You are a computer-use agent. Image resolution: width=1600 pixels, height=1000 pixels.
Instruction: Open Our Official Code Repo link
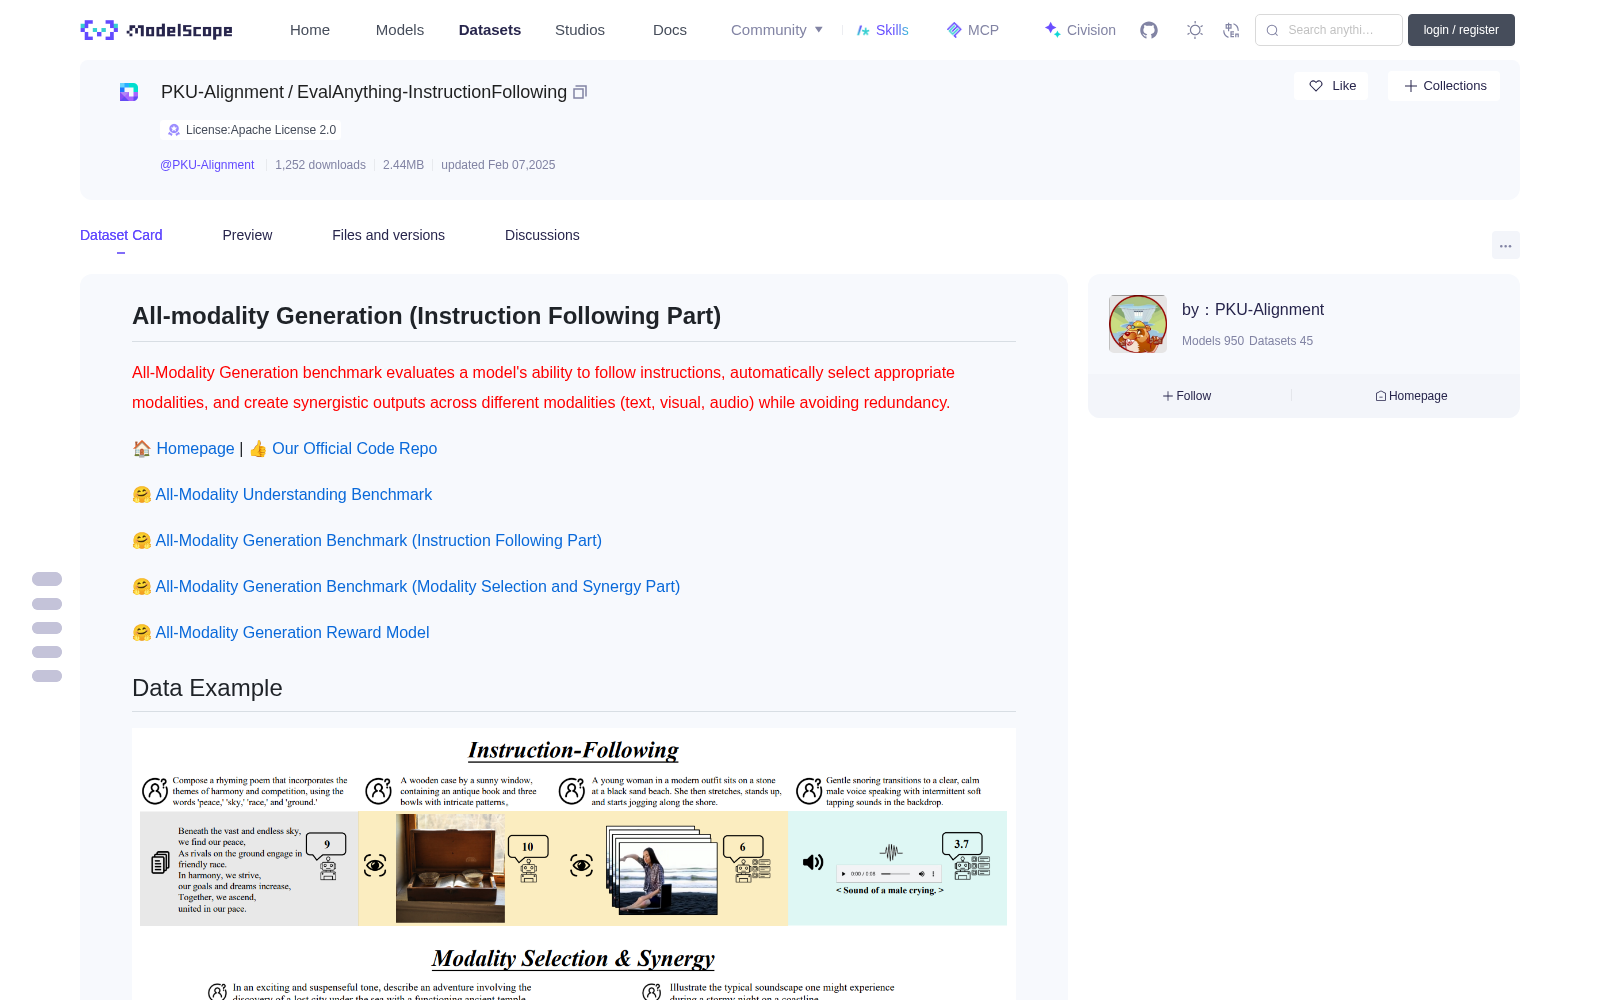tap(354, 449)
